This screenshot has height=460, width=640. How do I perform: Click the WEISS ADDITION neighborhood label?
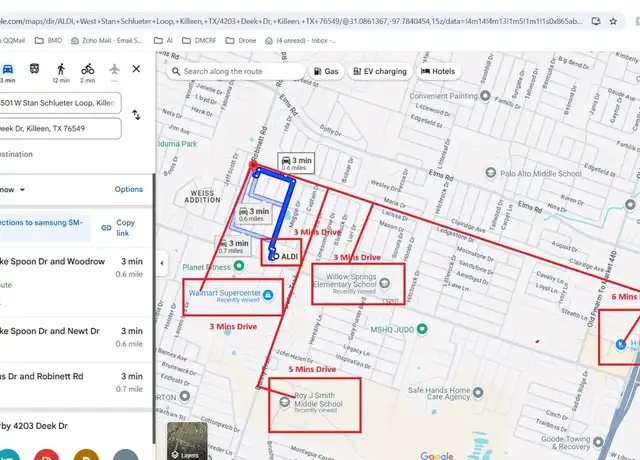pos(202,196)
